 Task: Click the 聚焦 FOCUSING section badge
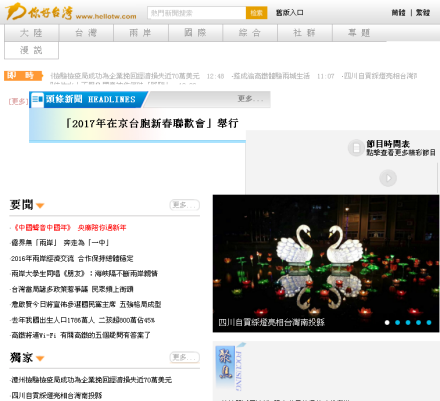(230, 367)
